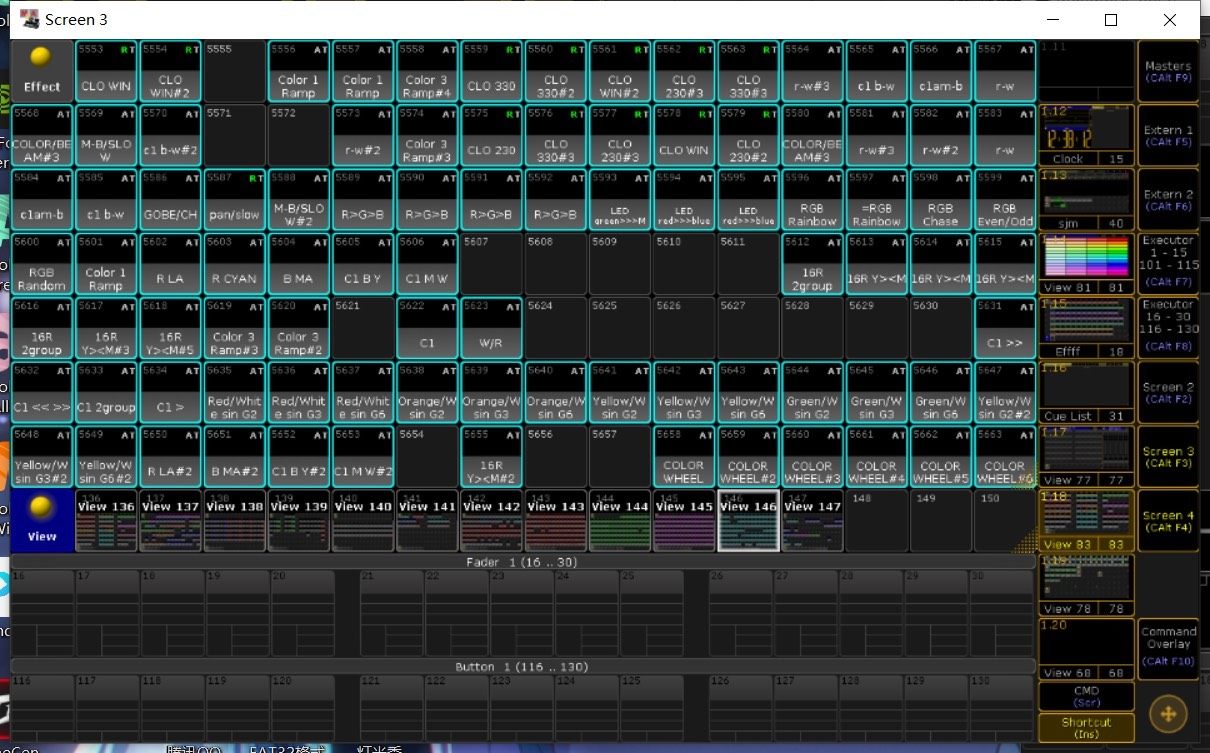Screen dimensions: 1210x753
Task: Open the View 136 pool item
Action: click(x=107, y=521)
